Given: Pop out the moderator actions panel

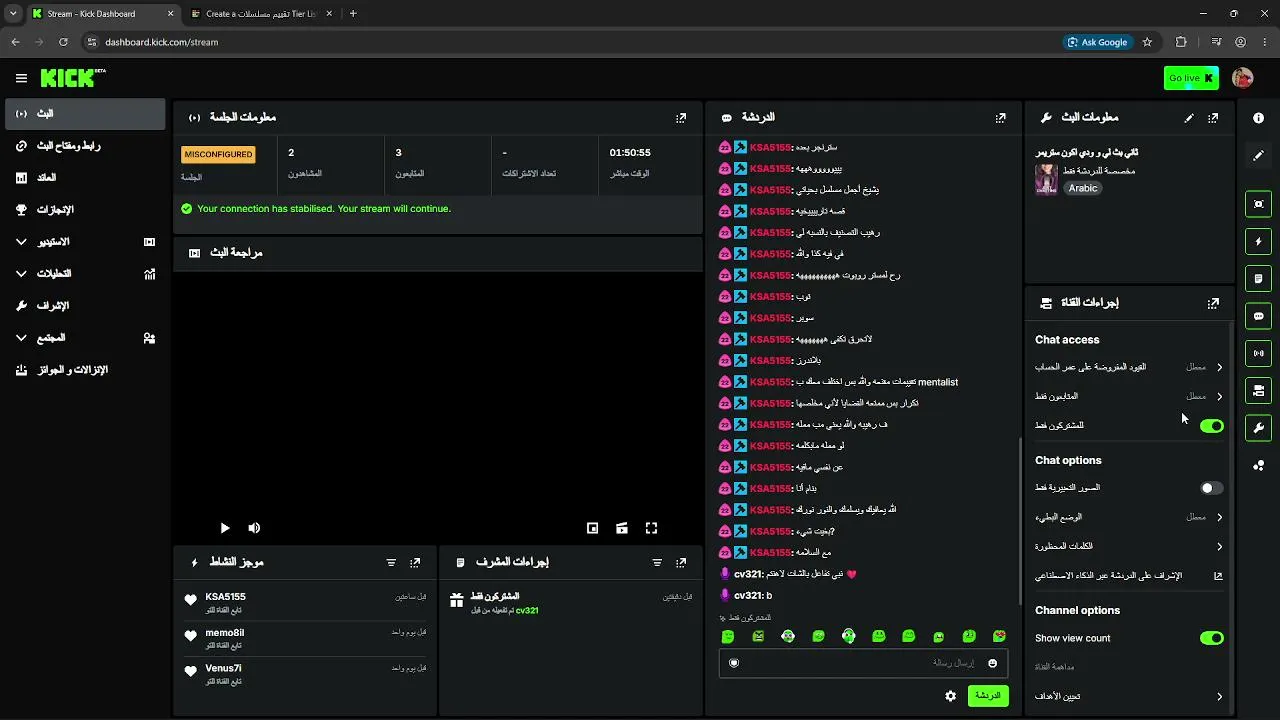Looking at the screenshot, I should tap(681, 563).
